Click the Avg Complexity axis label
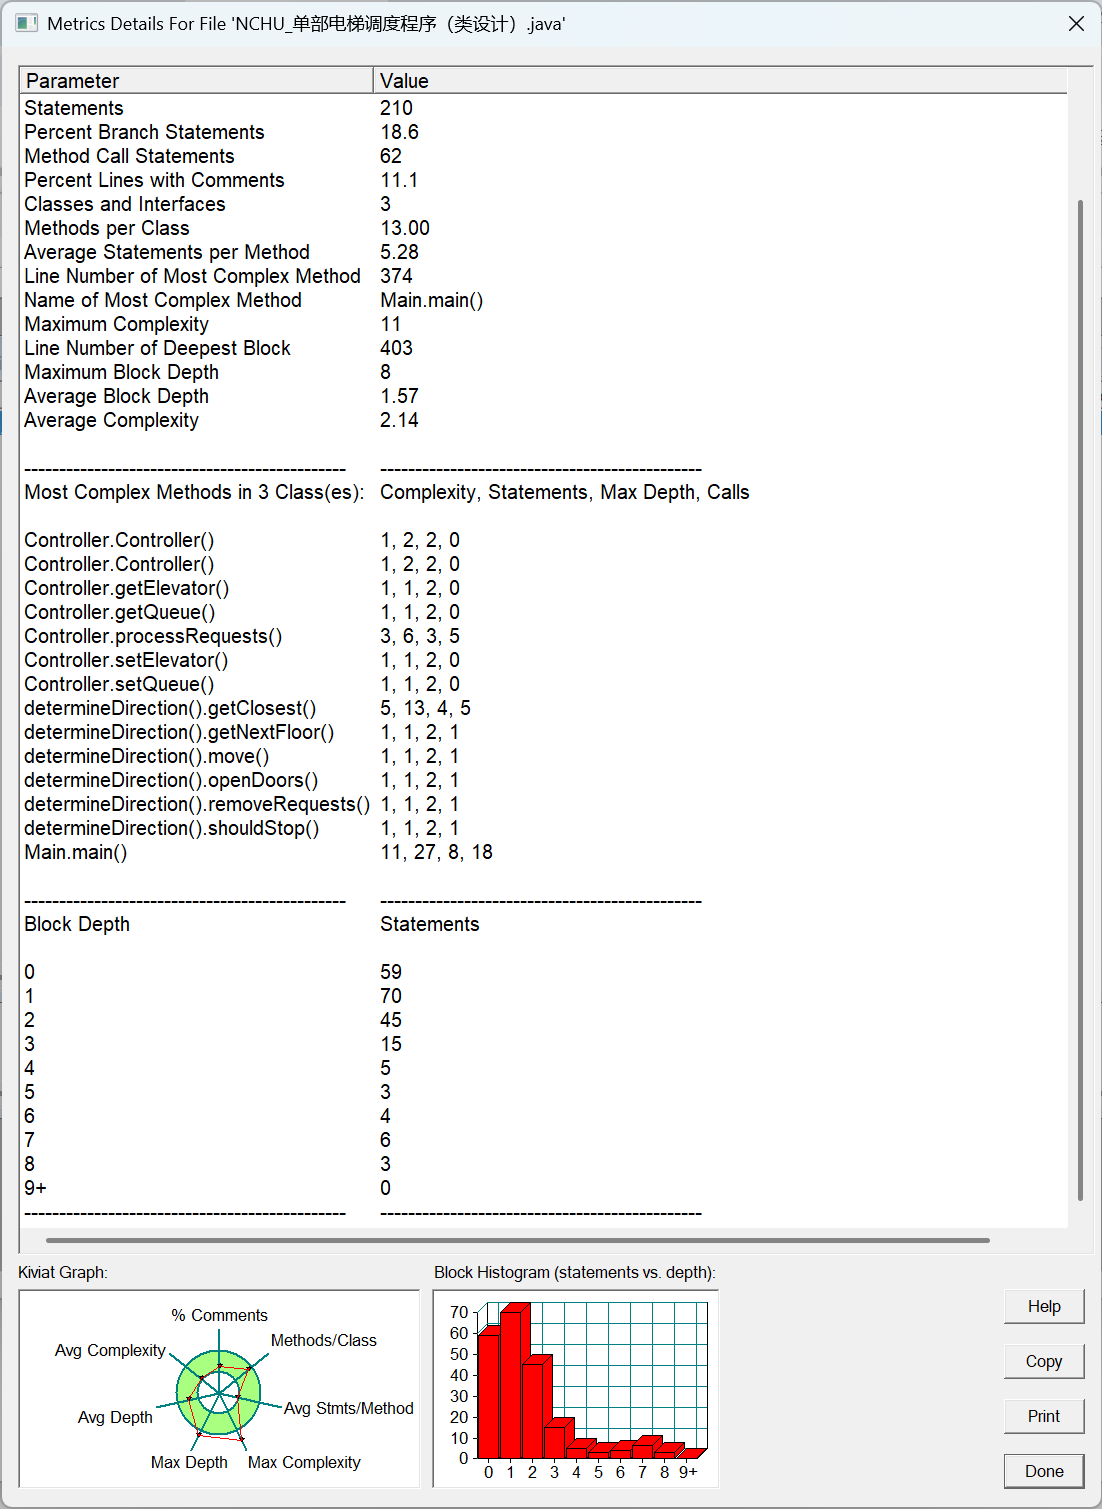This screenshot has width=1102, height=1509. point(110,1350)
